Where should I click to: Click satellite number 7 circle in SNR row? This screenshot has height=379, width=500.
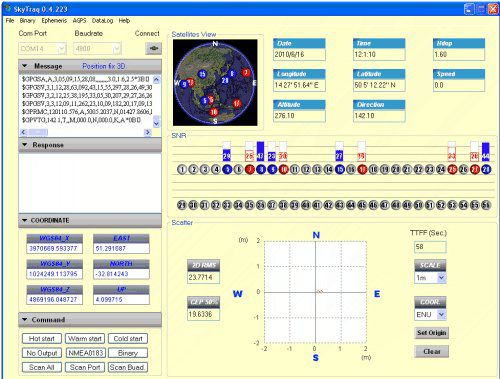coord(250,169)
